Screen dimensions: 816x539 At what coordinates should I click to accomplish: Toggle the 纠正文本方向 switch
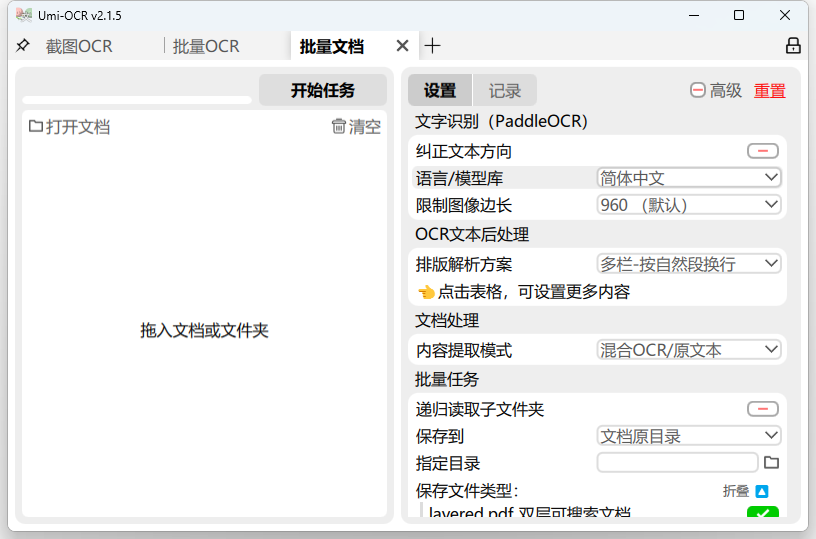coord(762,151)
